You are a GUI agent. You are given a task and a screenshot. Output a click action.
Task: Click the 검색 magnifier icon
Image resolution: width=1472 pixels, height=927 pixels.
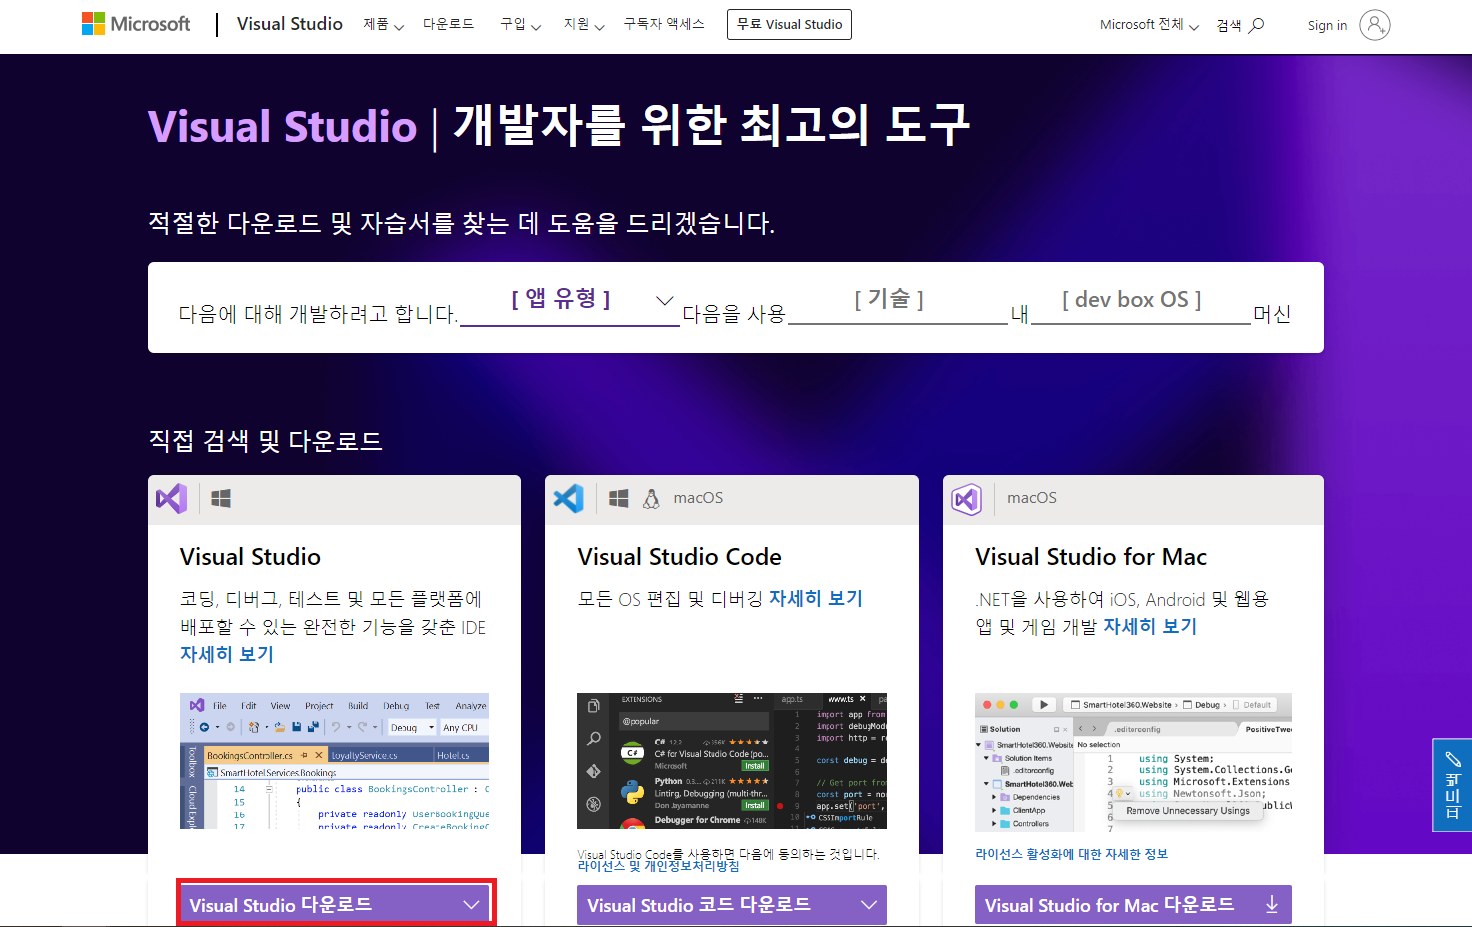[1257, 25]
